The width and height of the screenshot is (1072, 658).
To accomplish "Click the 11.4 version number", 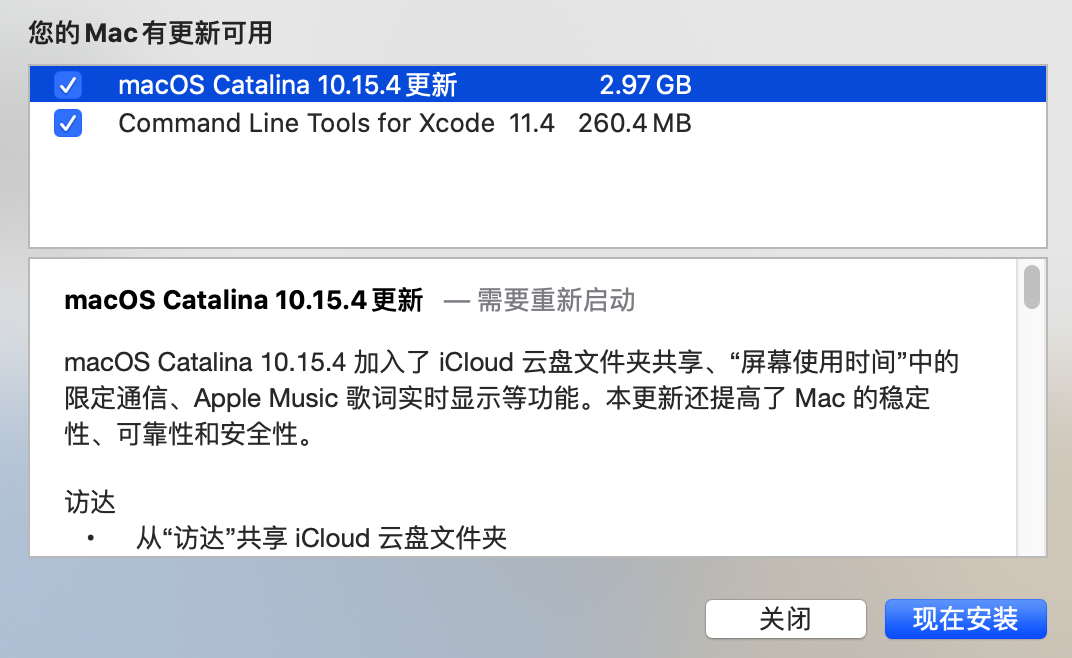I will [531, 123].
